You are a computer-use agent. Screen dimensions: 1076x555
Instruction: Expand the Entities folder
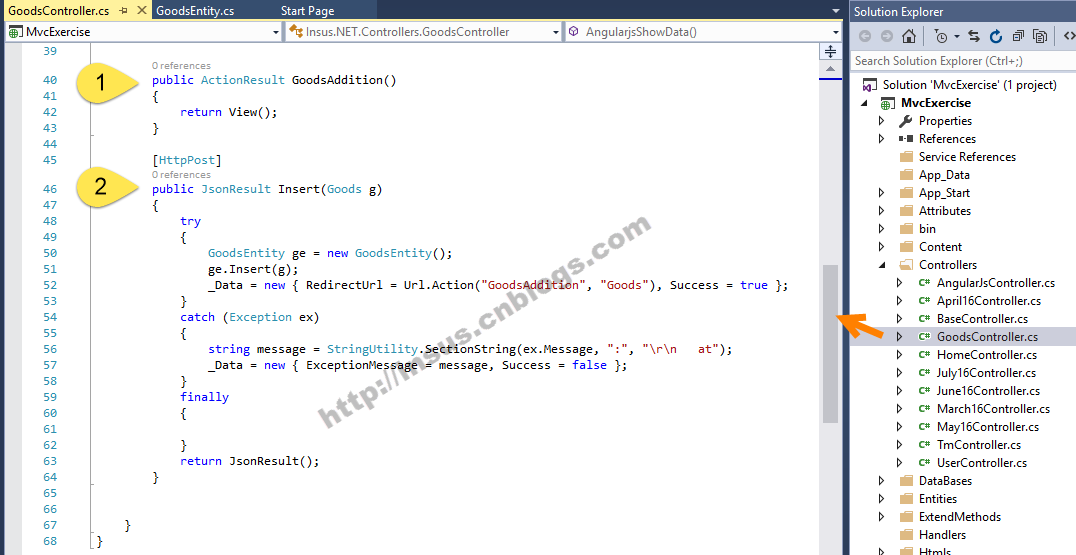pos(882,499)
